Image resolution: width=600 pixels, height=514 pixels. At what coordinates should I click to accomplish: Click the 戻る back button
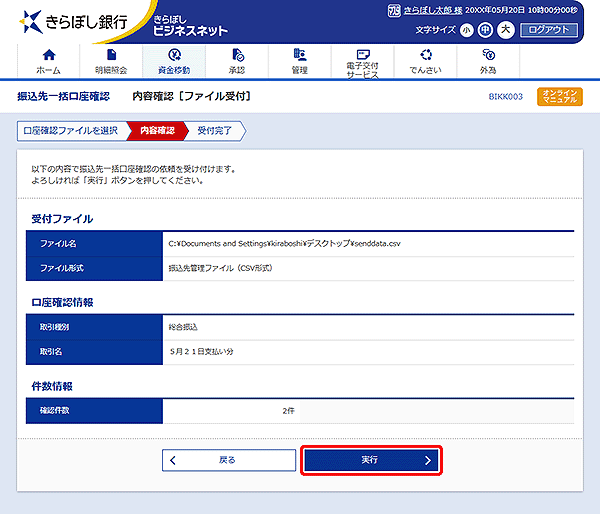tap(229, 460)
